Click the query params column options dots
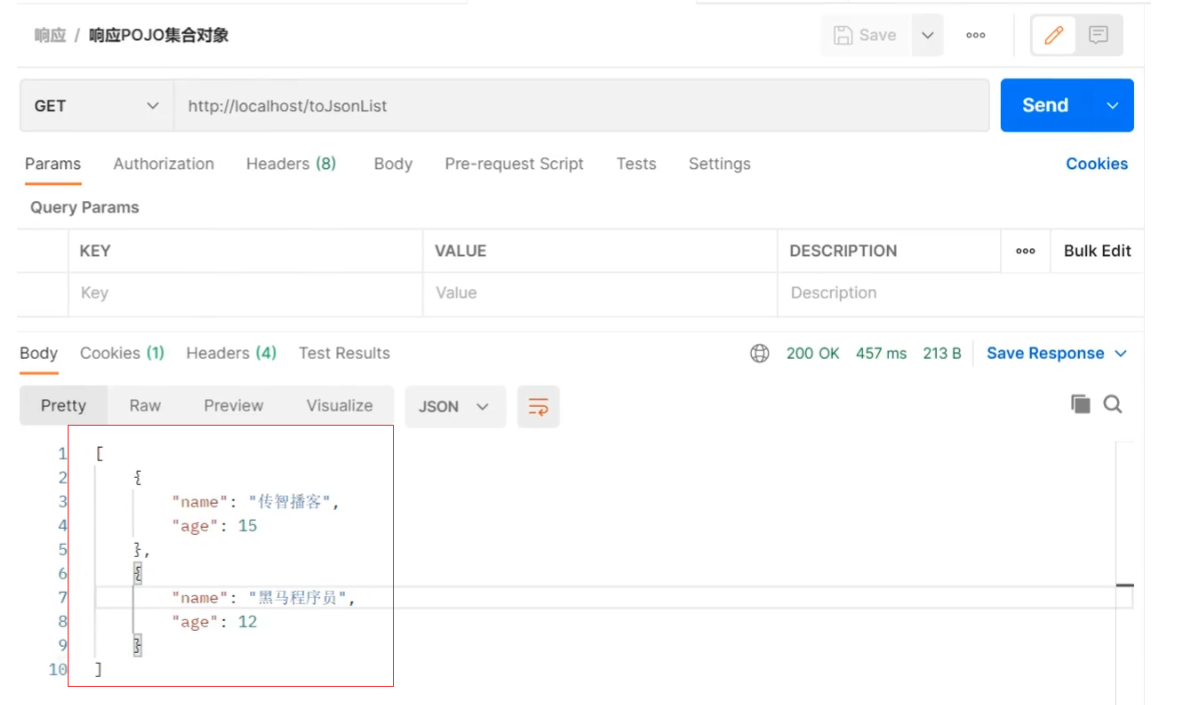1185x705 pixels. 1026,251
